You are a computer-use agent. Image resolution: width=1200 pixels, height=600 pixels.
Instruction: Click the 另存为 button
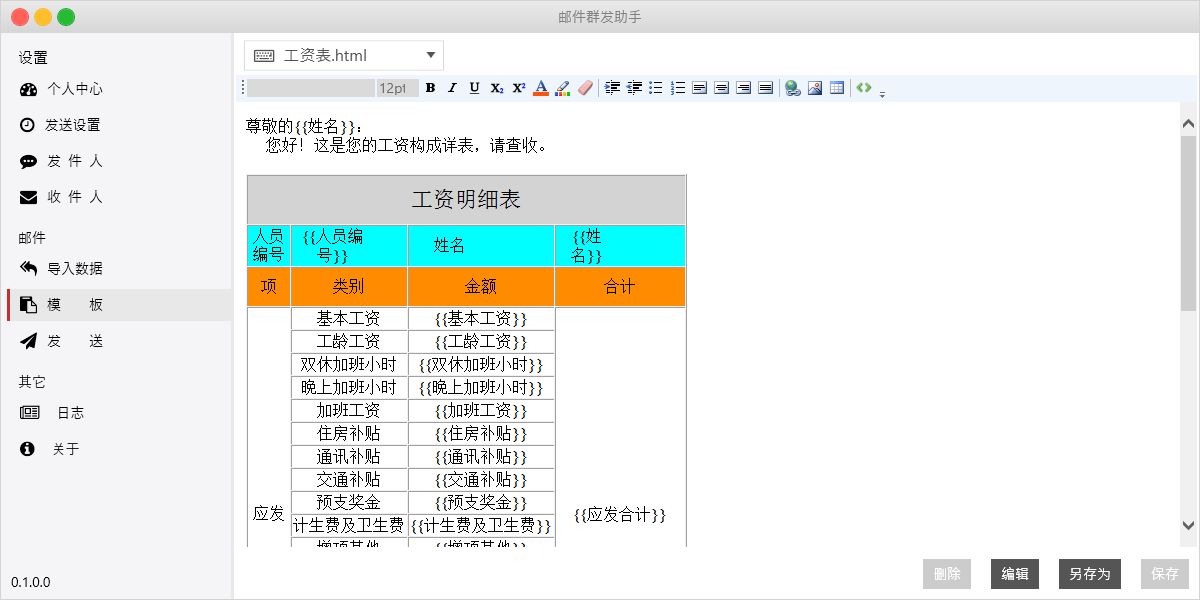coord(1090,574)
